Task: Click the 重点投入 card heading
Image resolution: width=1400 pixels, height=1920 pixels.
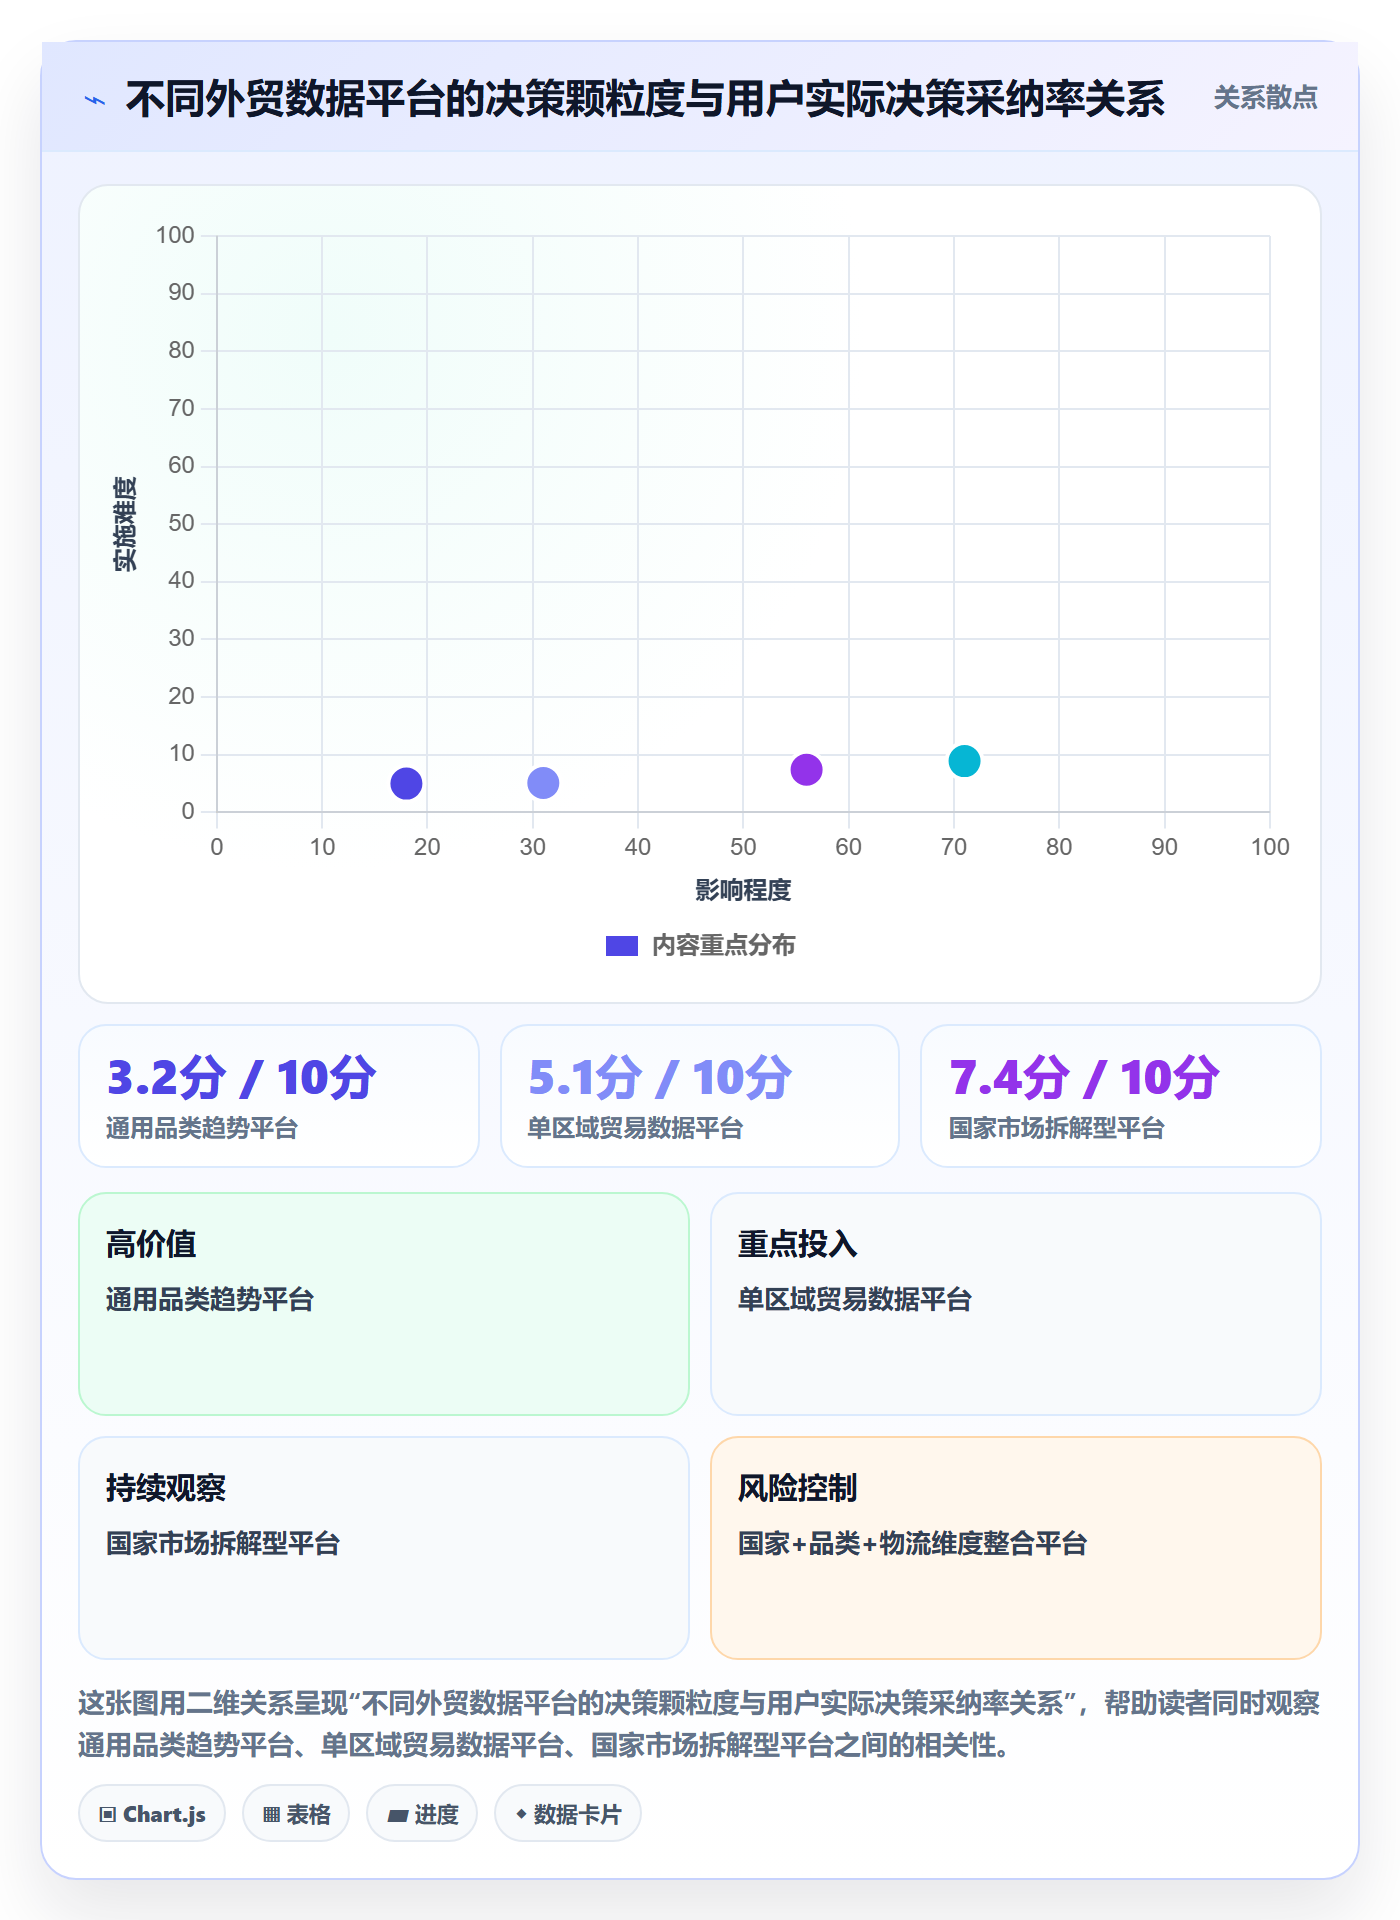Action: tap(798, 1244)
